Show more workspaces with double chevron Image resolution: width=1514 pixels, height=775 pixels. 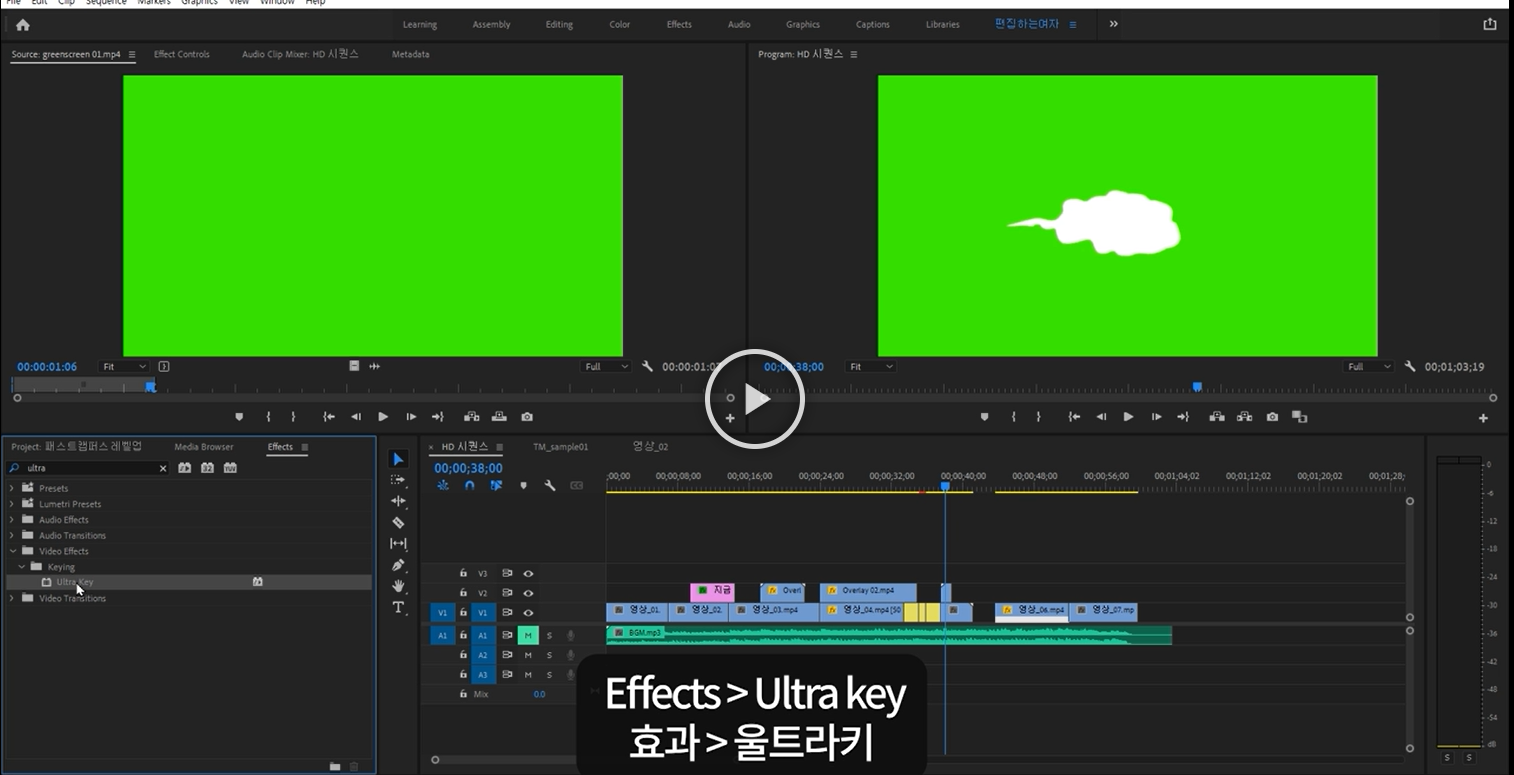(1113, 24)
